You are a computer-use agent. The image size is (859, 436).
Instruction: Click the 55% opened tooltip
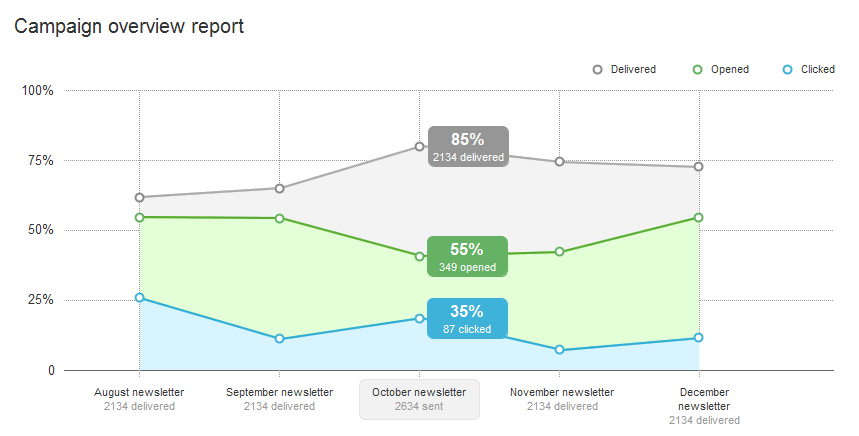[x=468, y=256]
